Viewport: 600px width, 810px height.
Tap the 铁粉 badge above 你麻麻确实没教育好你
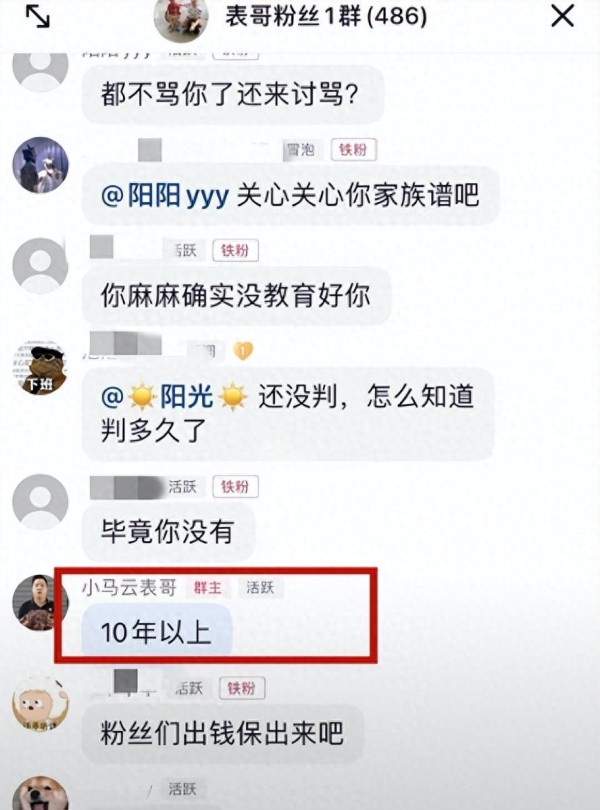[236, 251]
